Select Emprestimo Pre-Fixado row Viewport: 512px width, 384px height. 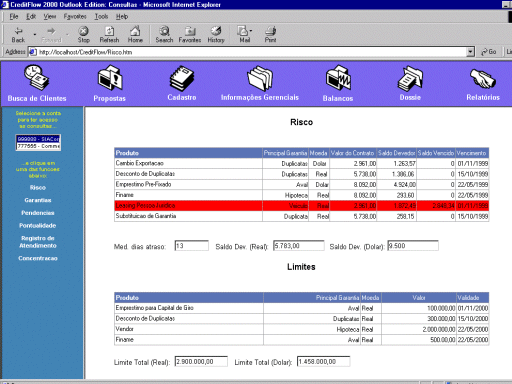coord(301,184)
